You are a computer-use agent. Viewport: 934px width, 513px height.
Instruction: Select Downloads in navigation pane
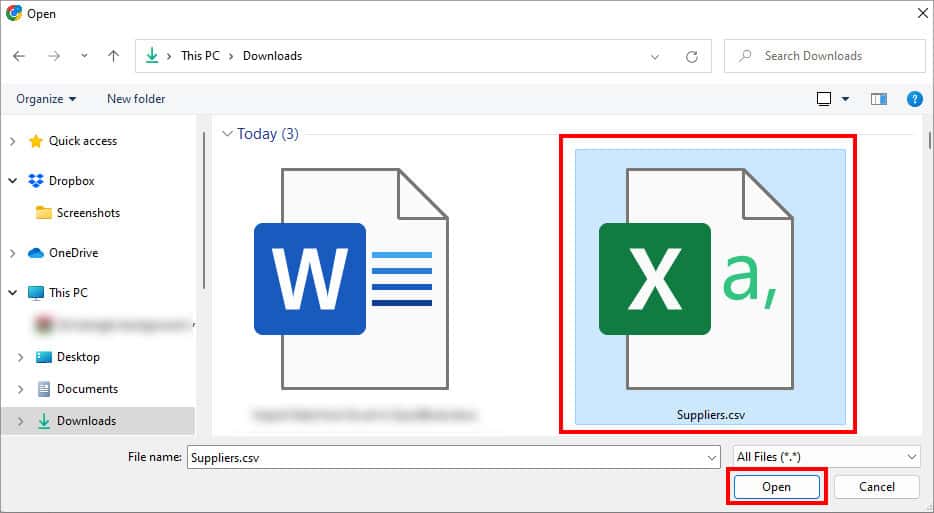86,421
